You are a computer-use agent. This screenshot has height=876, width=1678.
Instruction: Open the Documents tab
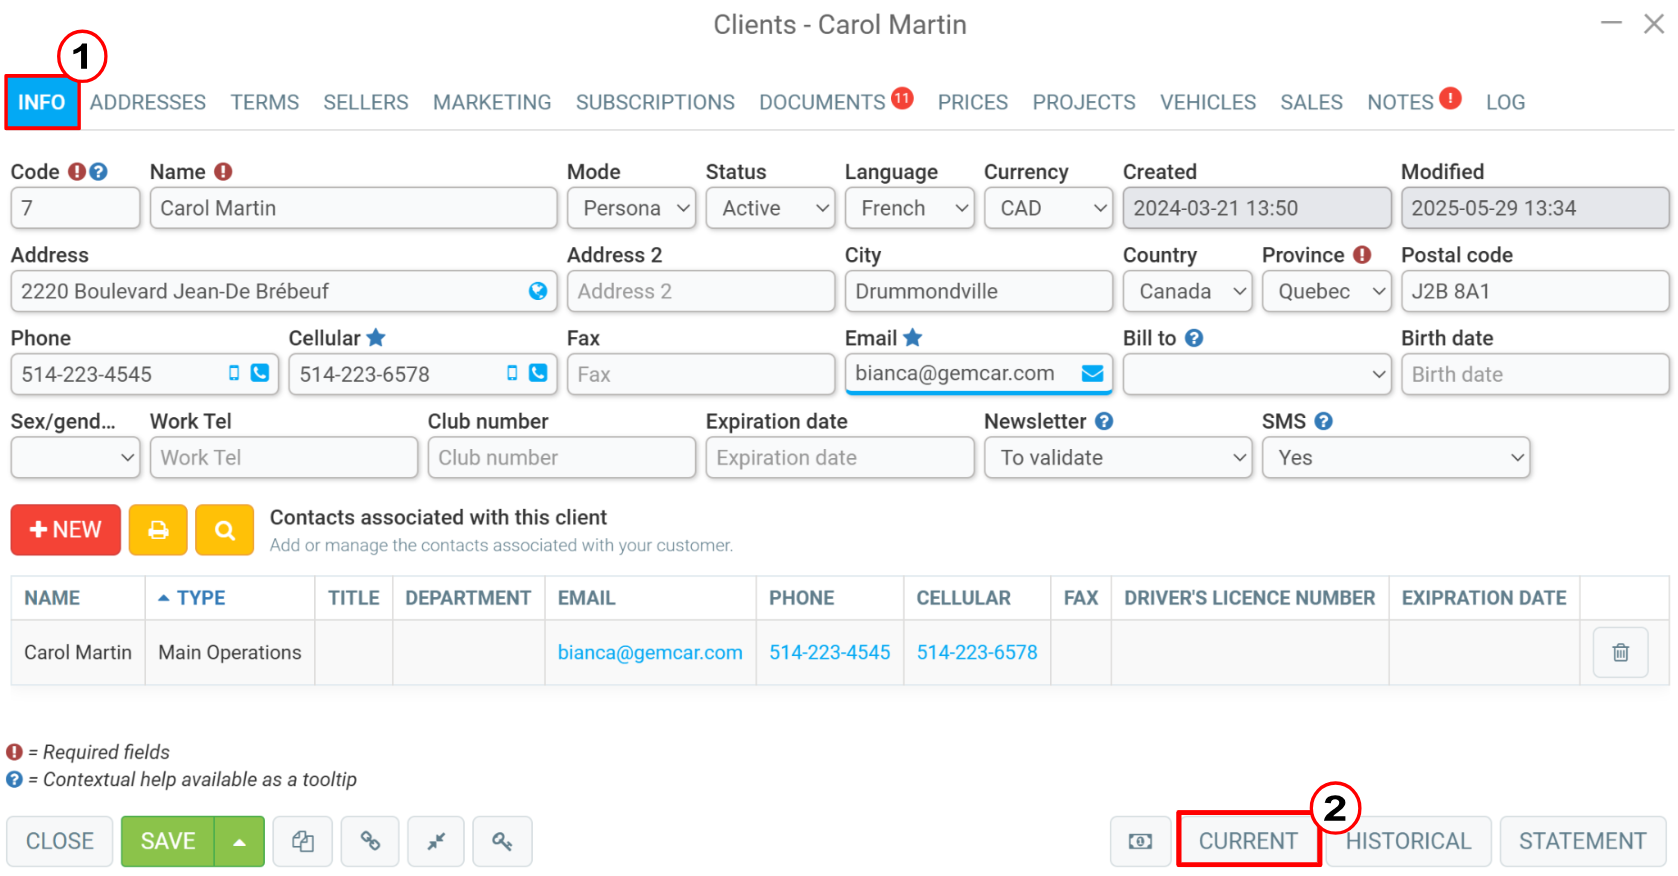click(822, 102)
